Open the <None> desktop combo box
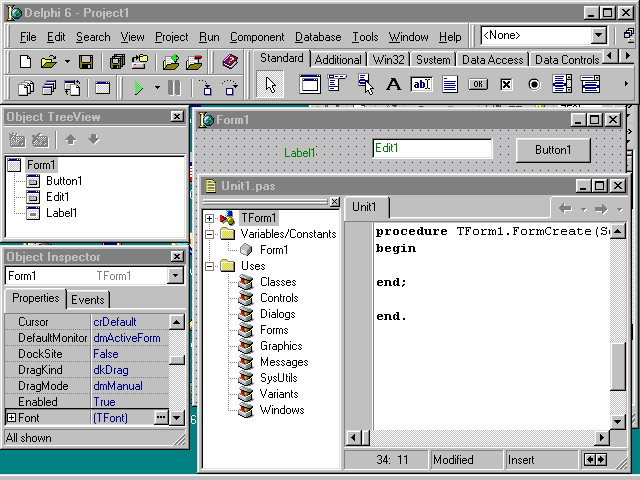The width and height of the screenshot is (640, 480). (x=598, y=36)
